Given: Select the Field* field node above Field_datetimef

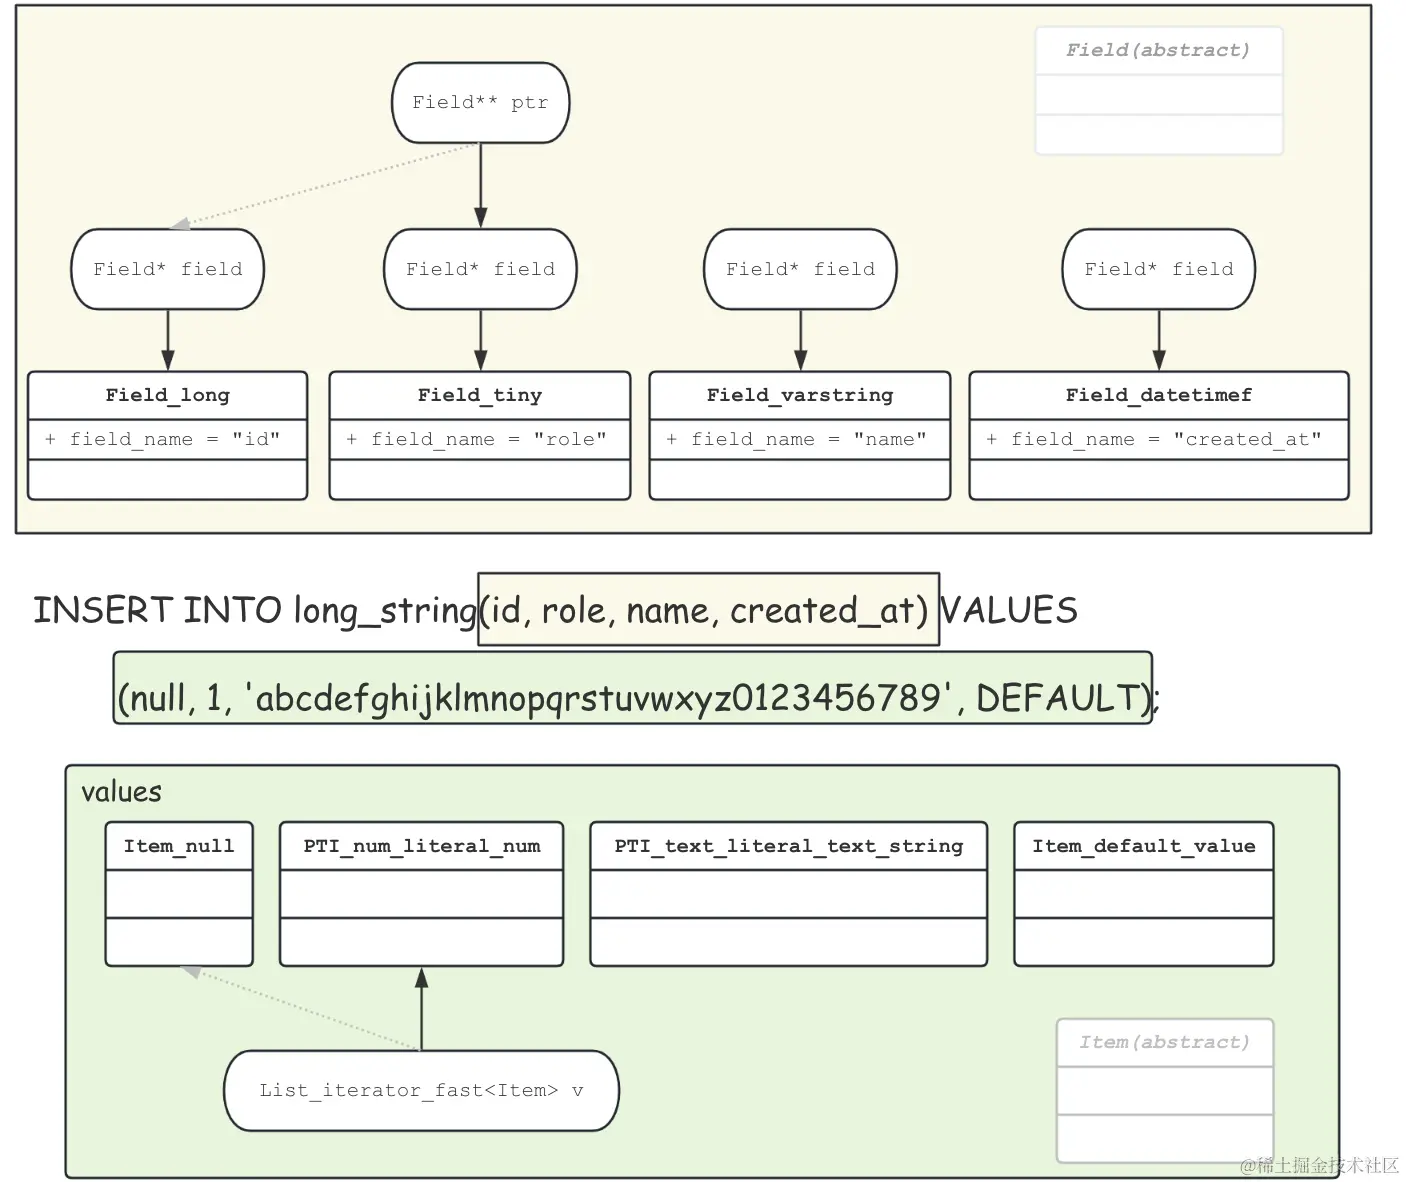Looking at the screenshot, I should point(1158,268).
